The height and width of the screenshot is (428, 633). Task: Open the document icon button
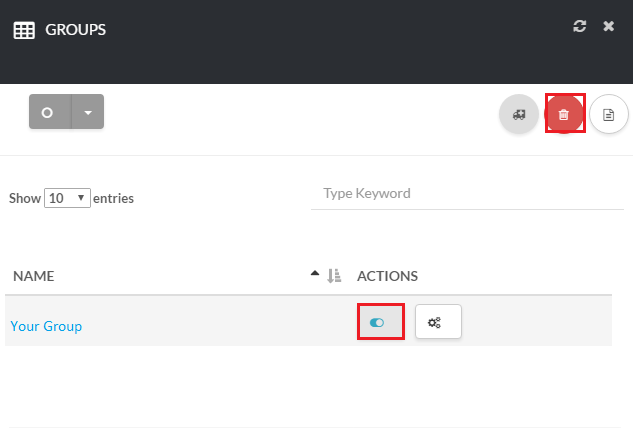[x=608, y=115]
